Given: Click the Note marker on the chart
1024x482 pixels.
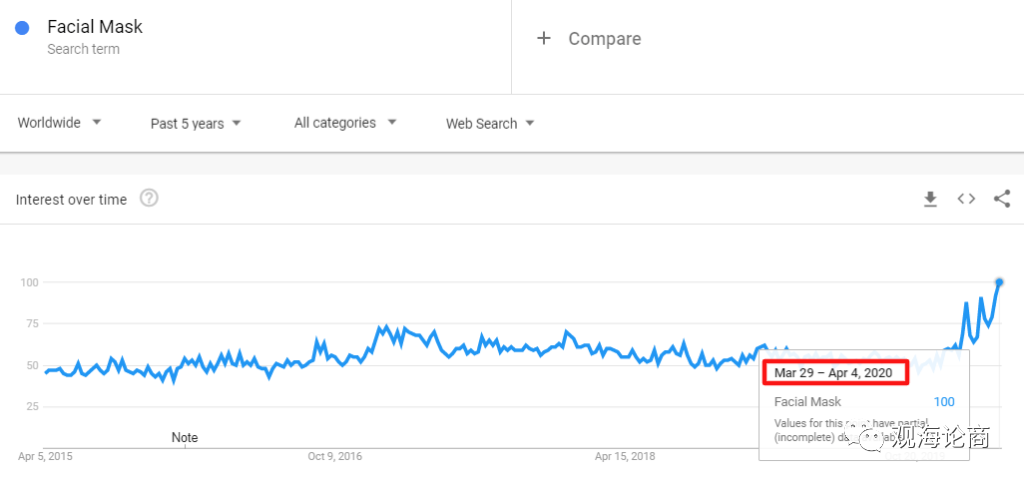Looking at the screenshot, I should [184, 437].
